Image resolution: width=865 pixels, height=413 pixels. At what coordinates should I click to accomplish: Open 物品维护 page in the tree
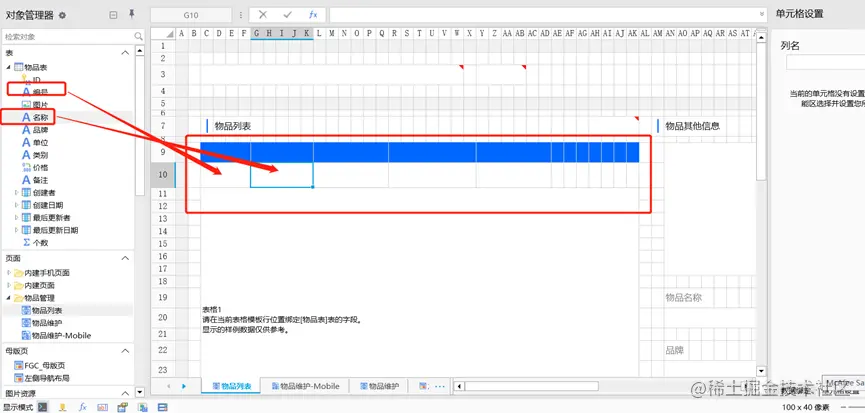(x=42, y=323)
